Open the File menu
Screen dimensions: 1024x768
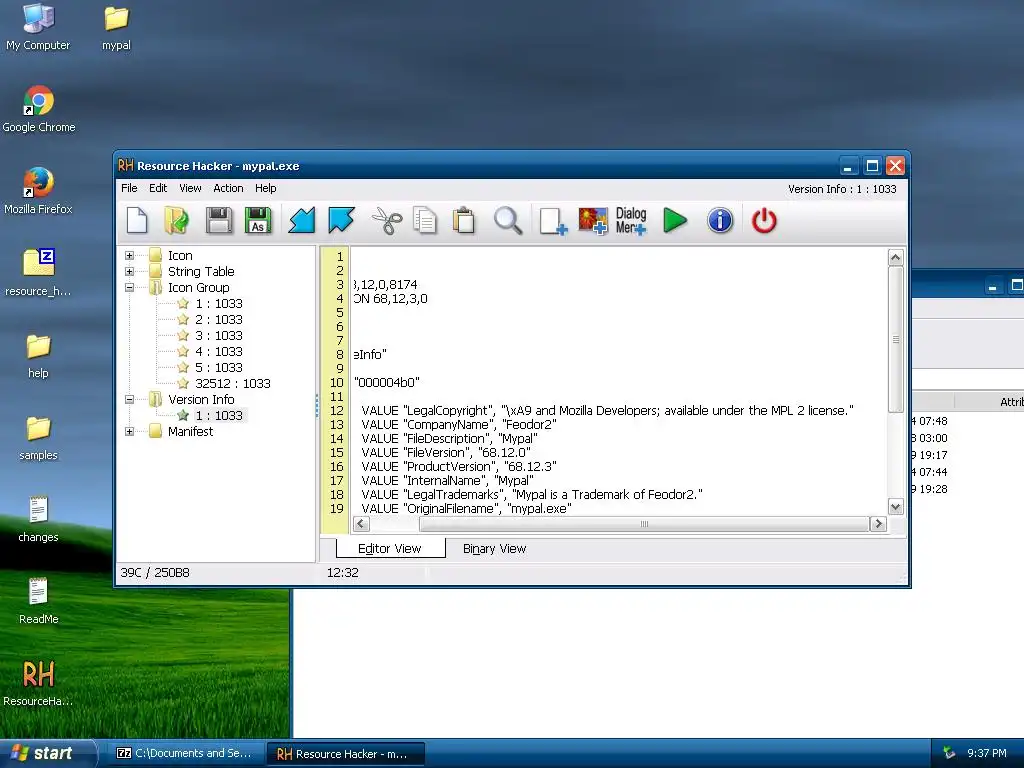[129, 188]
